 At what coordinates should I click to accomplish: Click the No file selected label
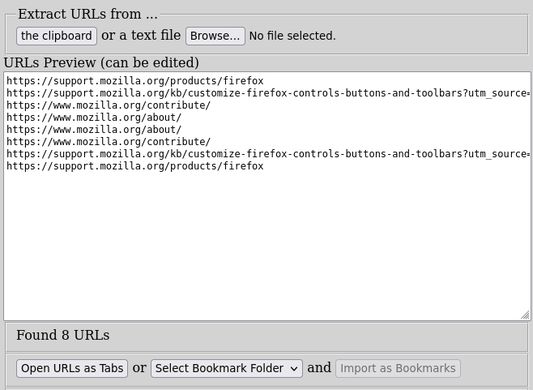pos(292,36)
